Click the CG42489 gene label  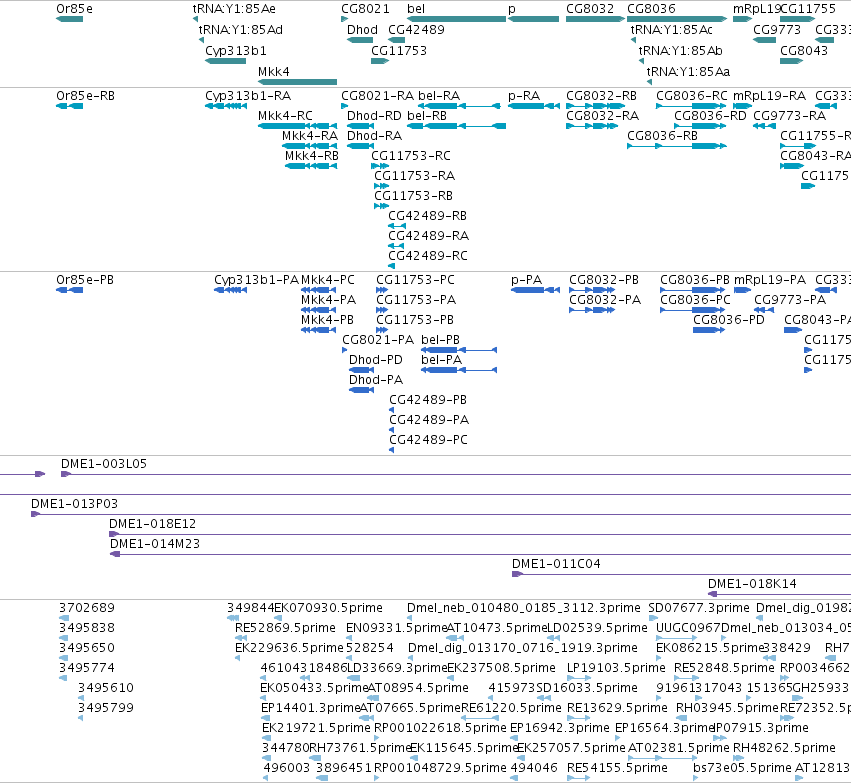[416, 30]
